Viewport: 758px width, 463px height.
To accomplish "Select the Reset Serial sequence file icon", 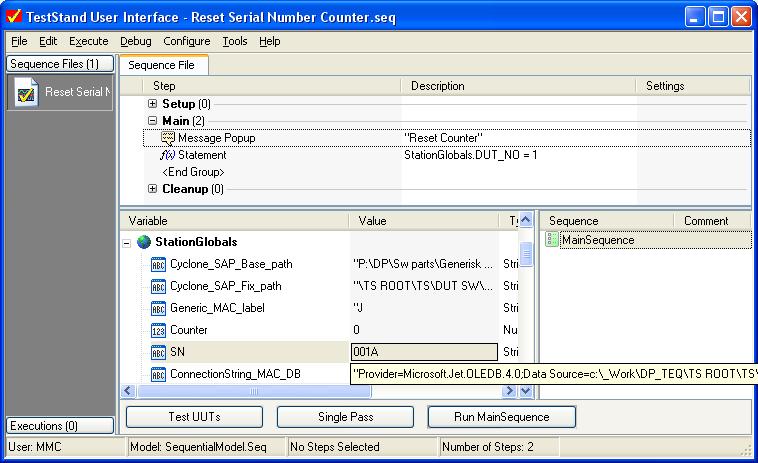I will [x=26, y=92].
